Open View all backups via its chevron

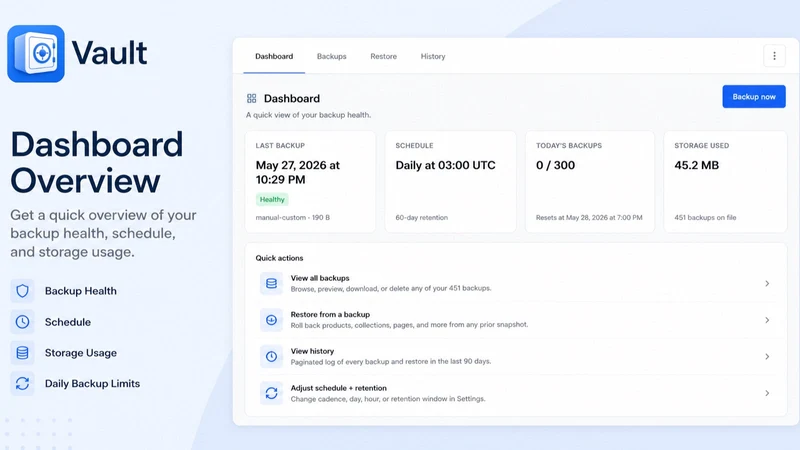[767, 284]
